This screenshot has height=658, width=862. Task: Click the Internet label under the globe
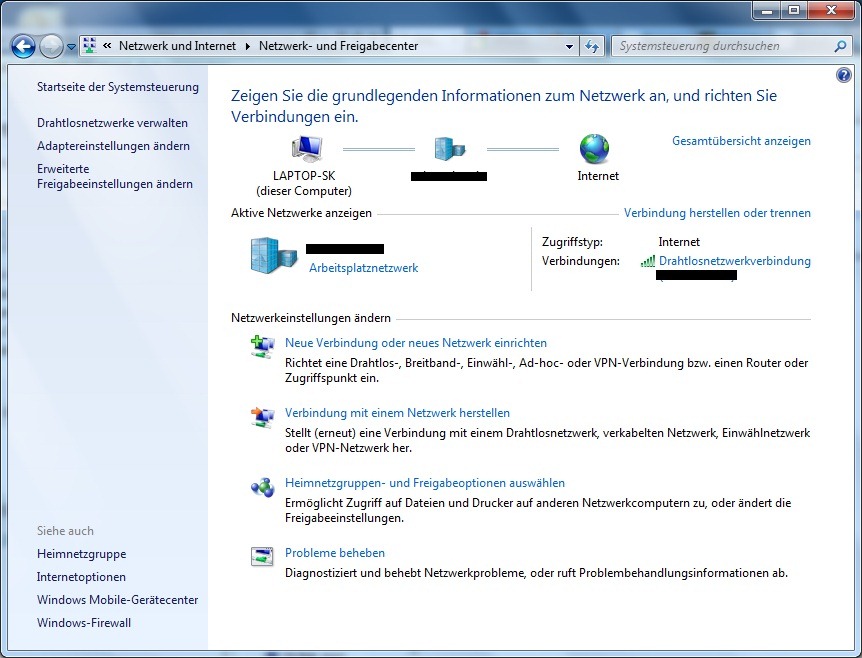598,176
